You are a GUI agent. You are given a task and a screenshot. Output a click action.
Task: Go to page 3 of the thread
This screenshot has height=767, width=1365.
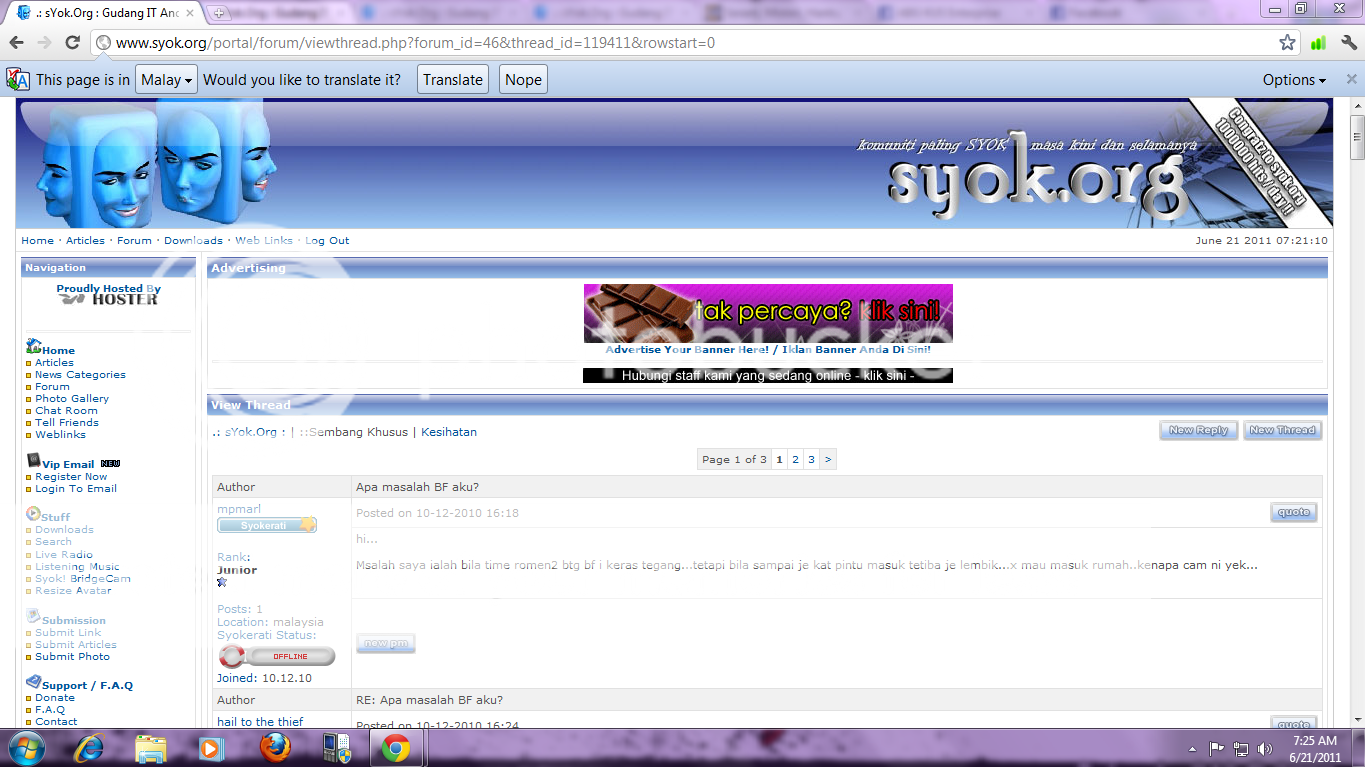[x=811, y=459]
